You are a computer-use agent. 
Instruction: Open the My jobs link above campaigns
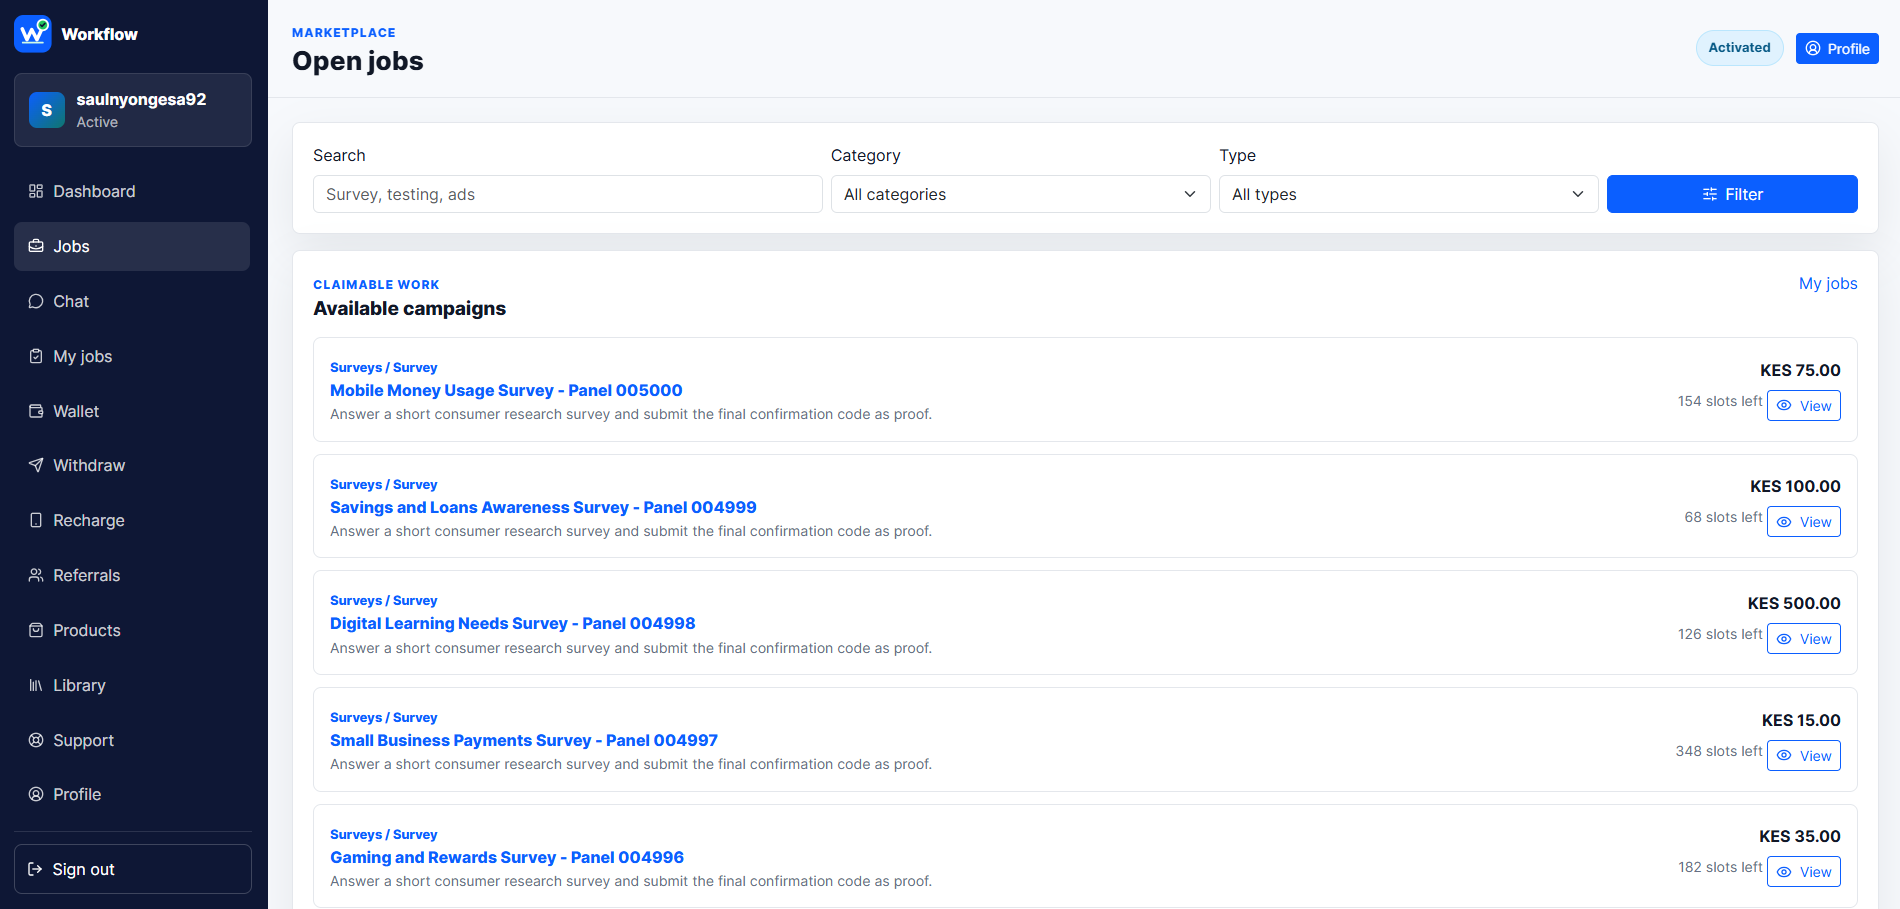[1828, 283]
